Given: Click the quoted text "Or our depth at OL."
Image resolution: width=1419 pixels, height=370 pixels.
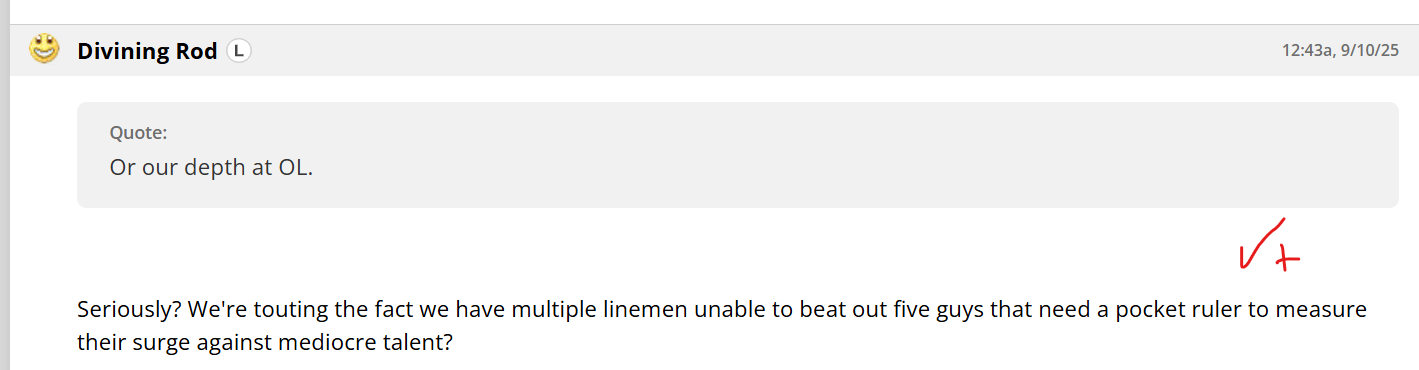Looking at the screenshot, I should click(x=211, y=168).
